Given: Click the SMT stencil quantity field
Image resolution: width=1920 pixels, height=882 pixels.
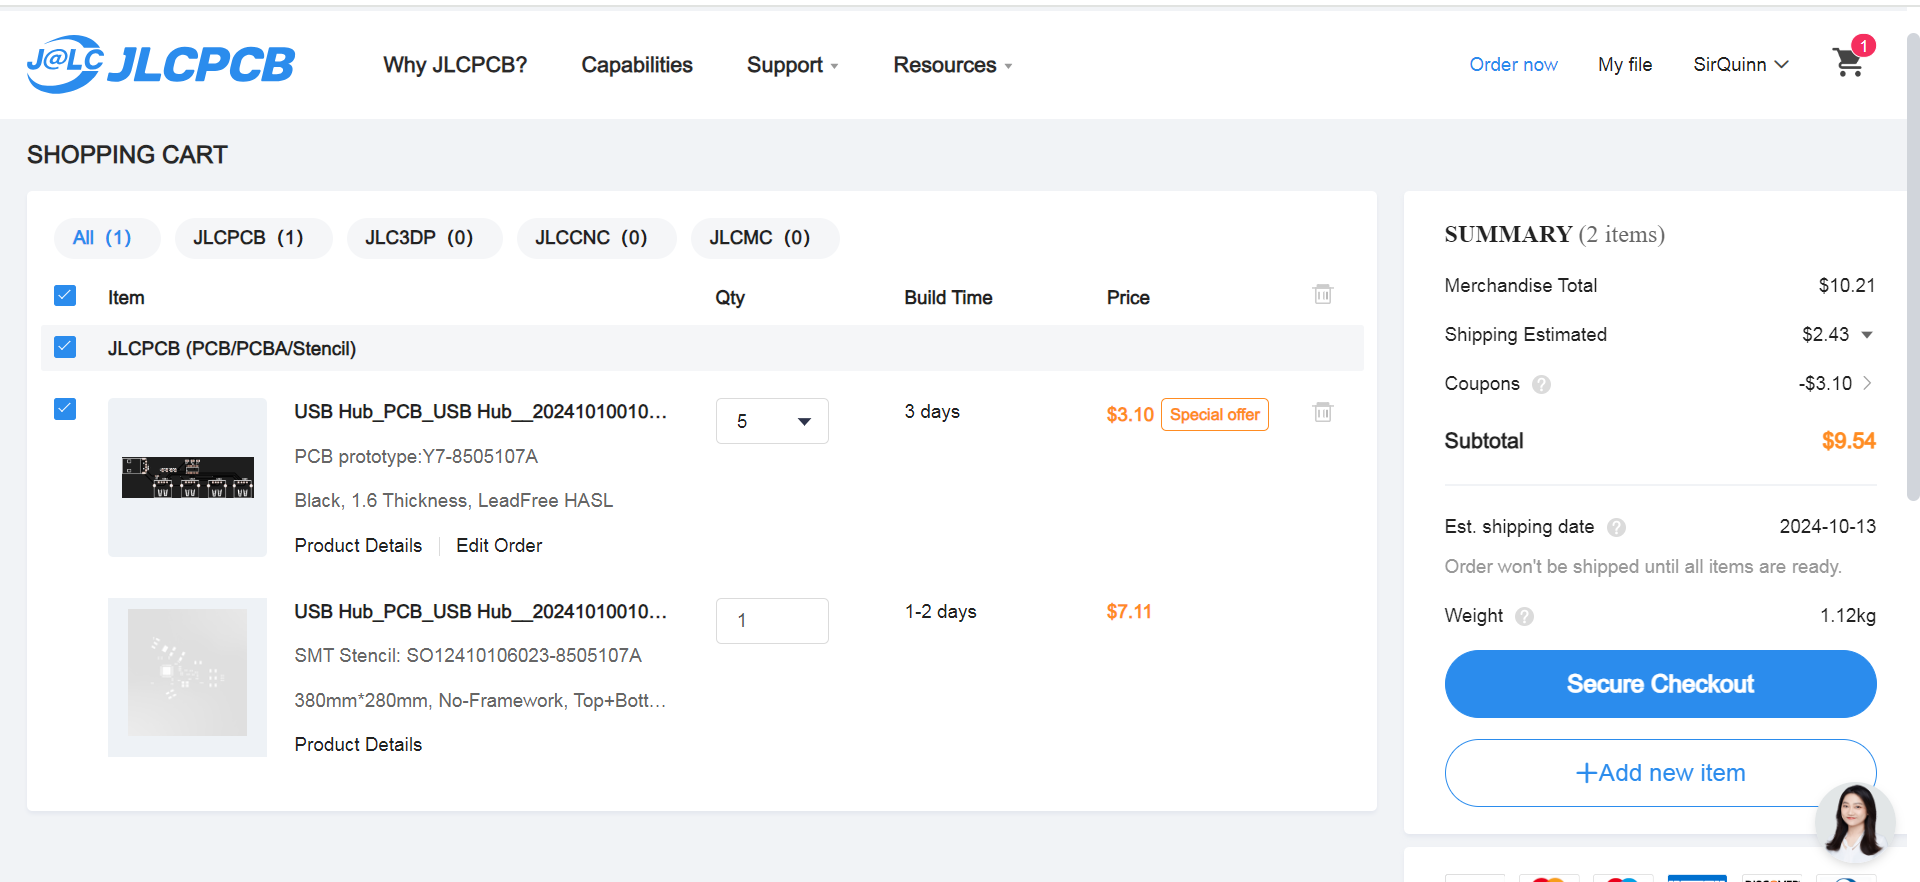Looking at the screenshot, I should 772,621.
